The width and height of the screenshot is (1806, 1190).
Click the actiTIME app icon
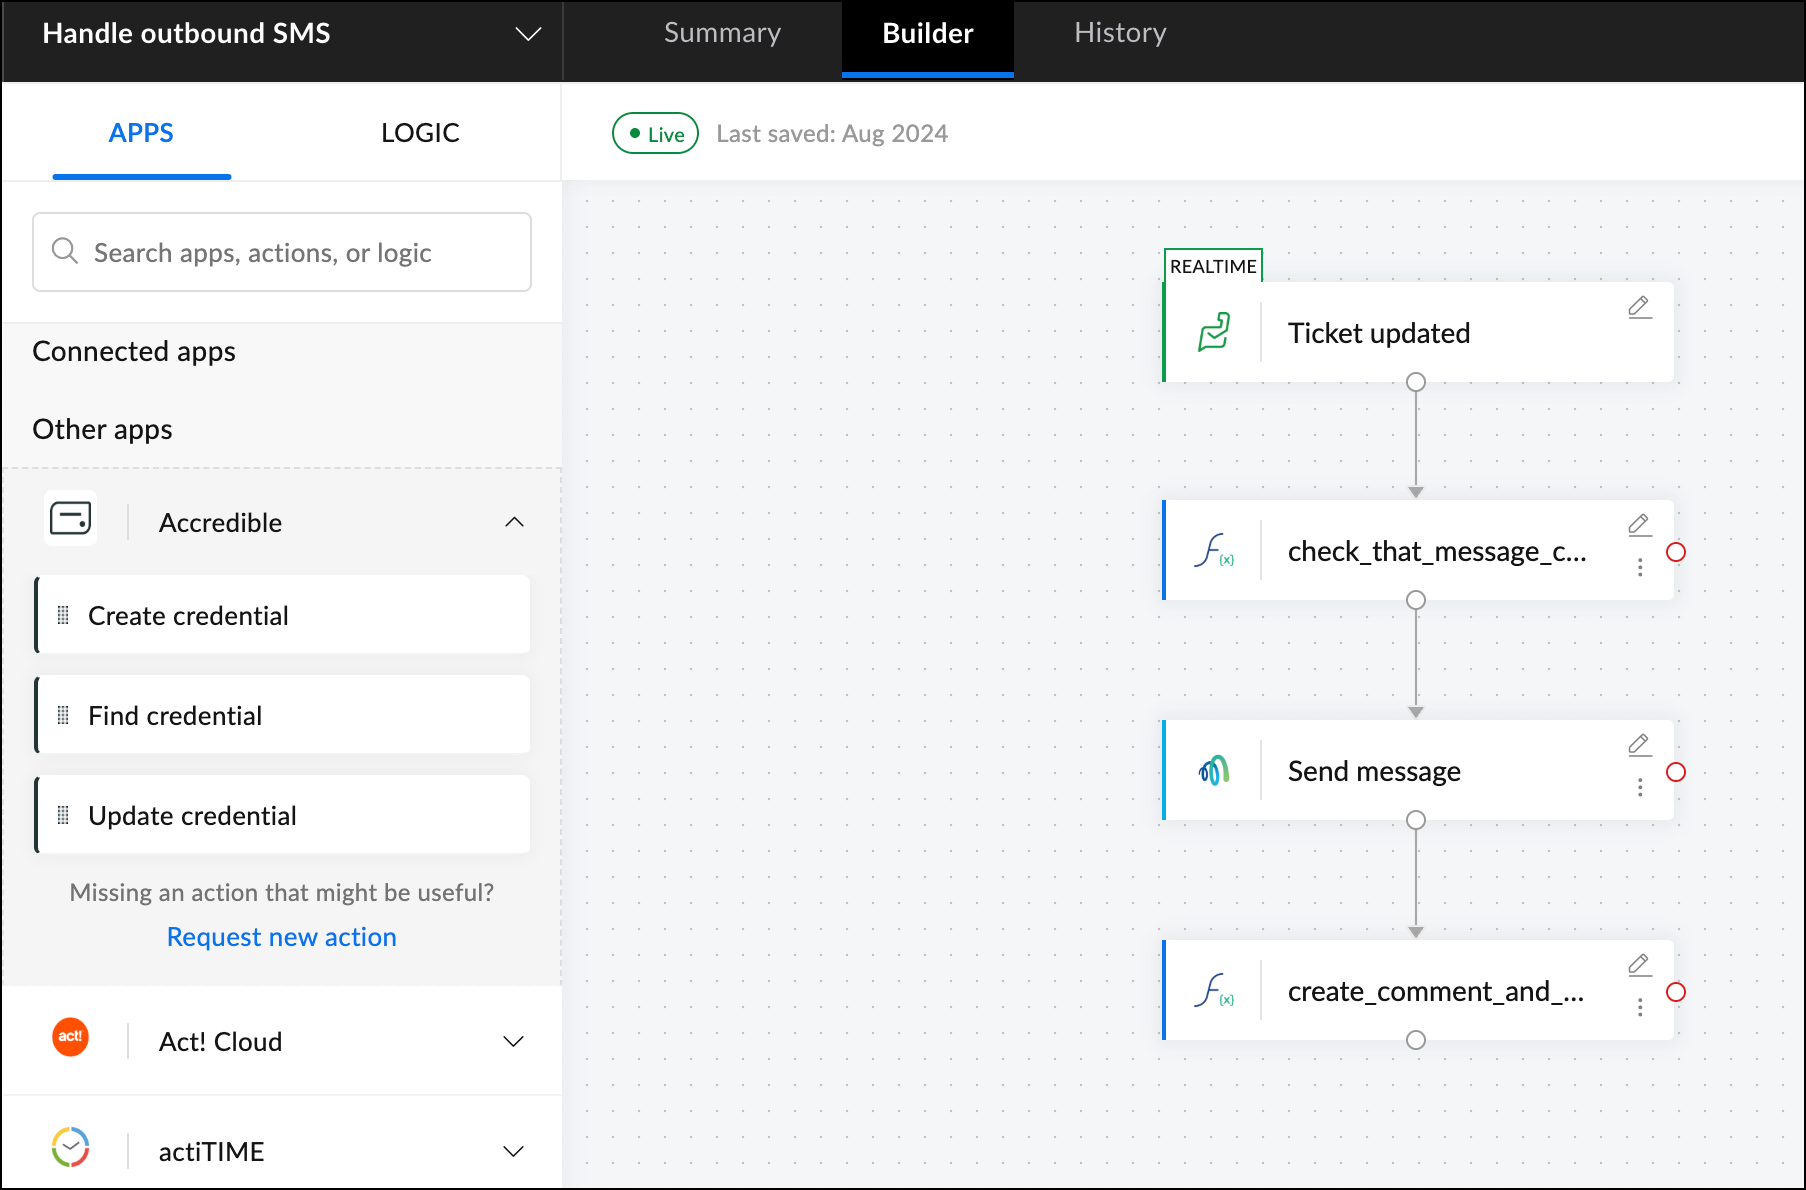point(71,1147)
